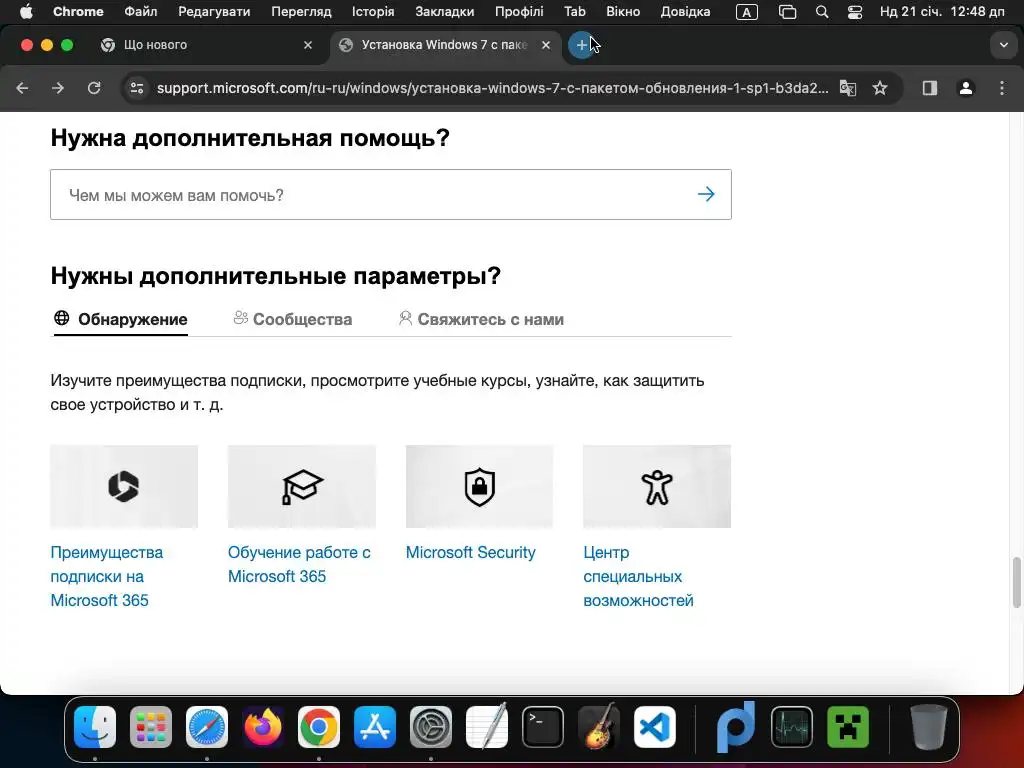Screen dimensions: 1024x768
Task: Open Spotlight search in menu bar
Action: [x=822, y=12]
